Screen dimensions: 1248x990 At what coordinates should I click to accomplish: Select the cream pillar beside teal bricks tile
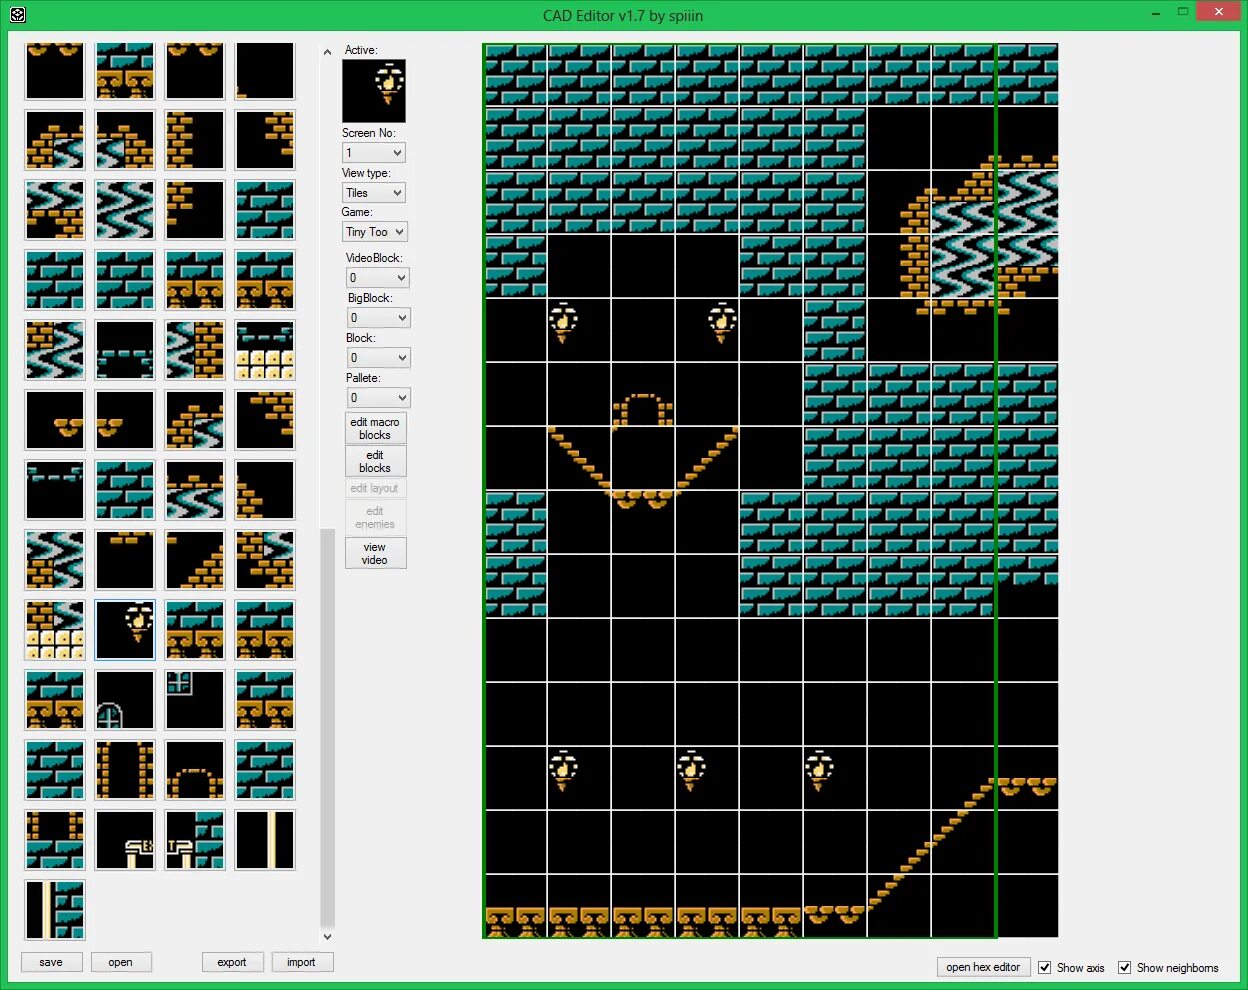55,910
